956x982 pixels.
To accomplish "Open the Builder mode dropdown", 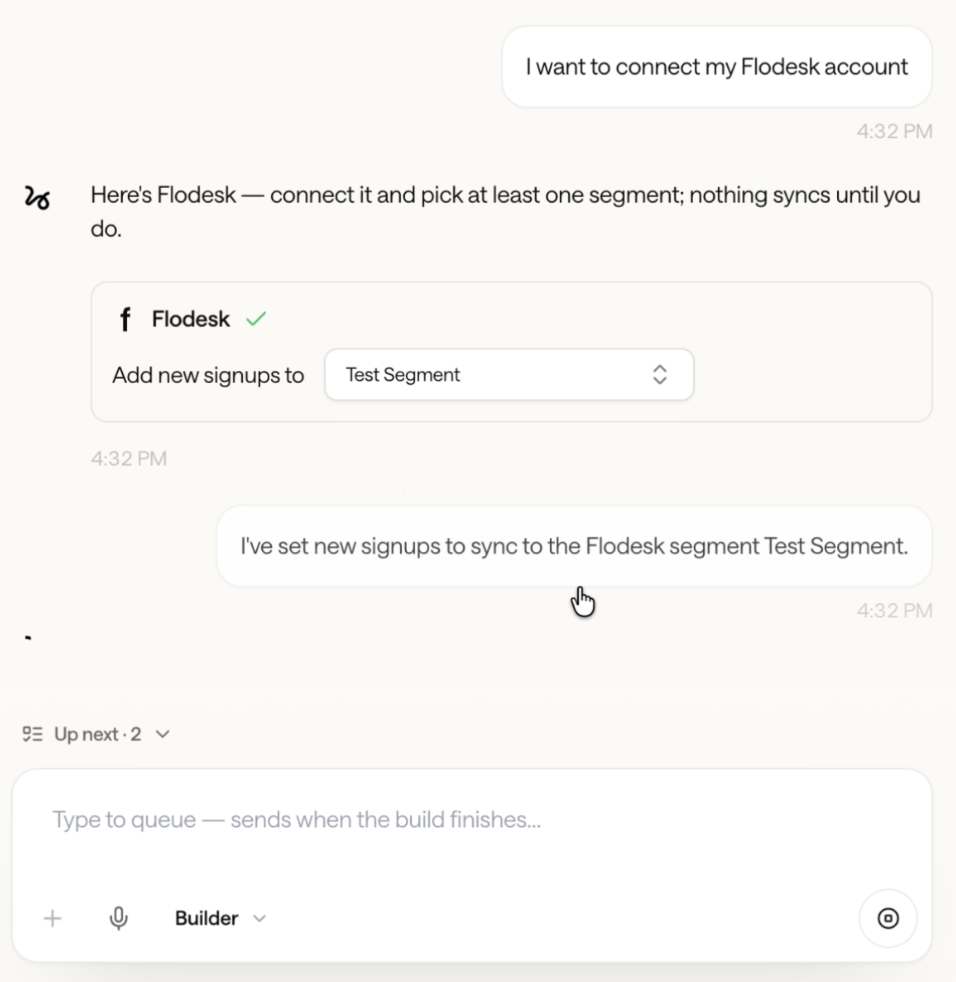I will [x=221, y=918].
